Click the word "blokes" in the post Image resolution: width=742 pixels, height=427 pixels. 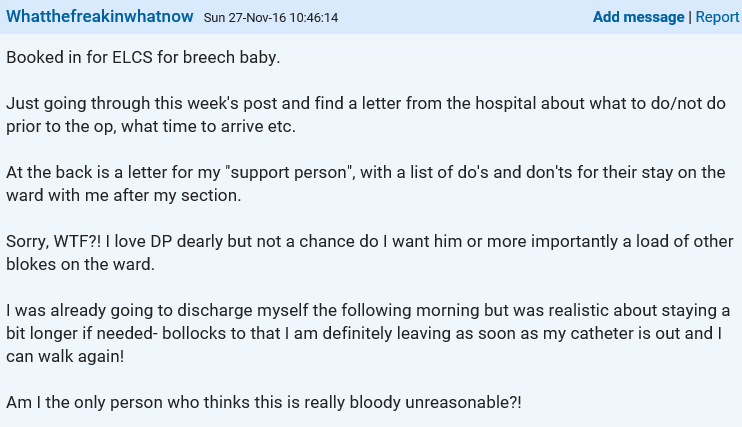pos(31,265)
